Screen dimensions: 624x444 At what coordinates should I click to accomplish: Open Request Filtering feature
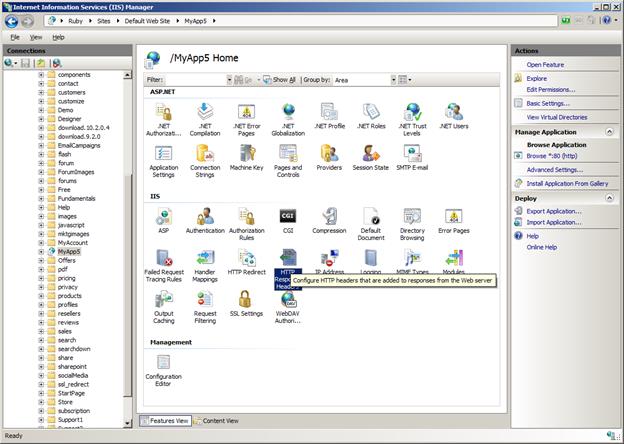coord(205,307)
